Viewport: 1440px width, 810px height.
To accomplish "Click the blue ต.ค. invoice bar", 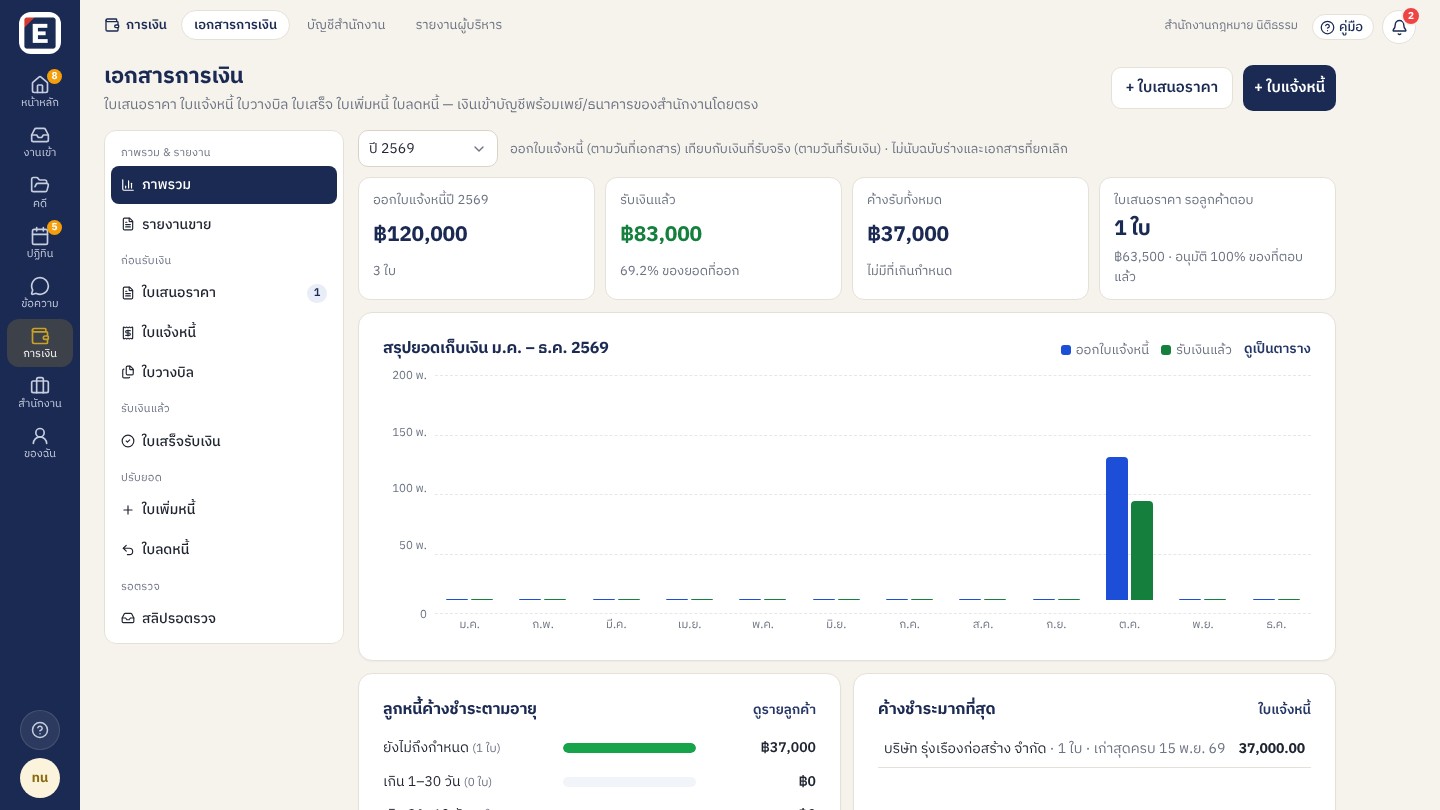I will (x=1117, y=528).
